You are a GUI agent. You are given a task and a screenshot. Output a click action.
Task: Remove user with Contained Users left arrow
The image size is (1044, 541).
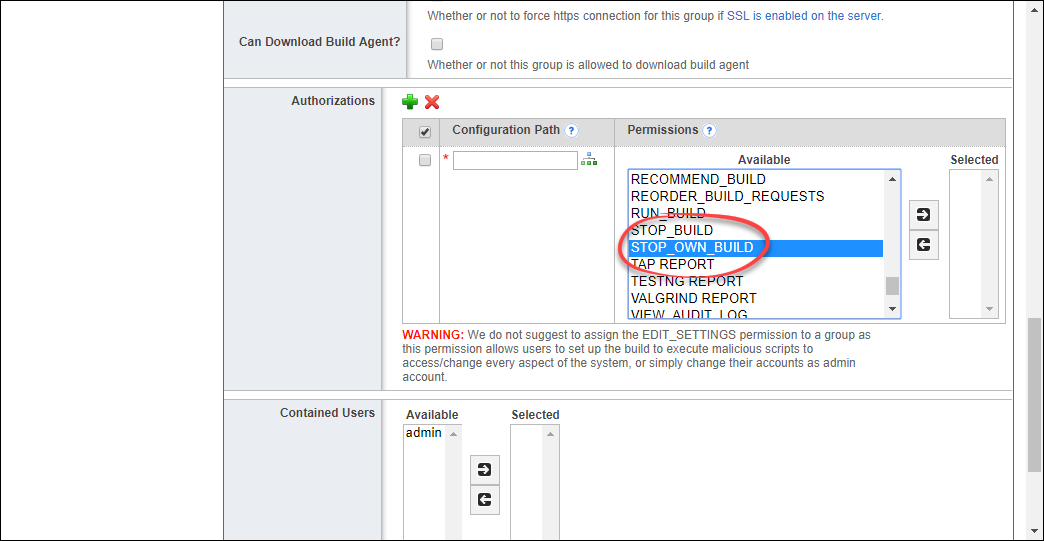pos(485,500)
